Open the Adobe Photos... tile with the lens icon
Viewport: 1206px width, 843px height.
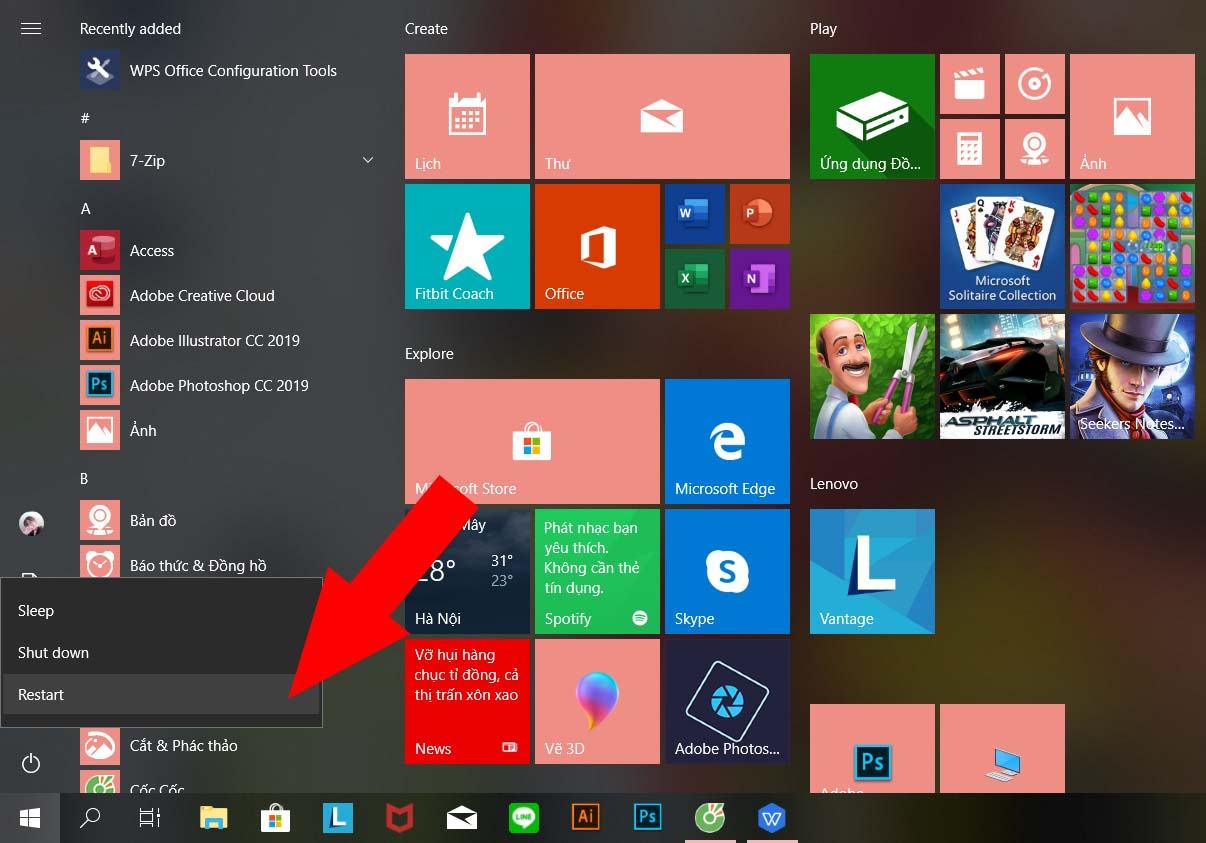pos(727,701)
